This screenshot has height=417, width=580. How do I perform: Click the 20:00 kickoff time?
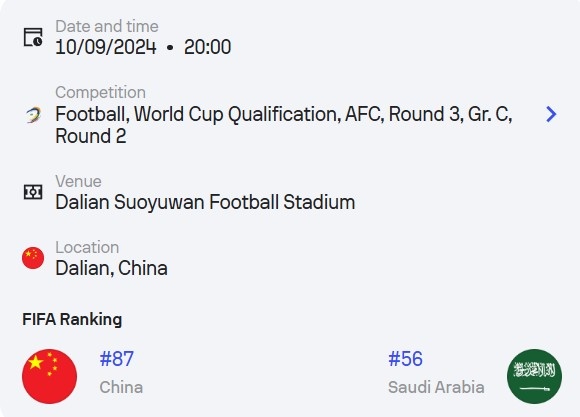(x=208, y=47)
